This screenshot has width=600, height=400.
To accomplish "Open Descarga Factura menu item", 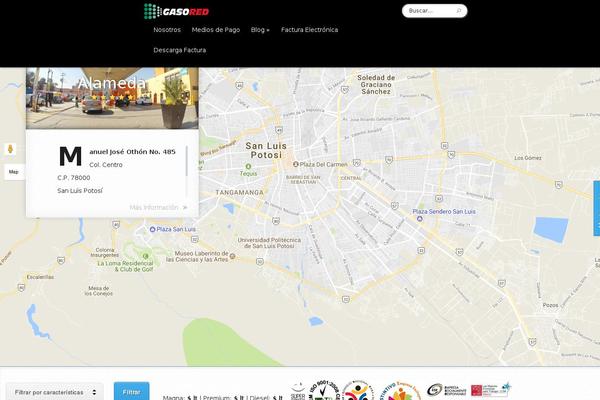I will [x=179, y=50].
